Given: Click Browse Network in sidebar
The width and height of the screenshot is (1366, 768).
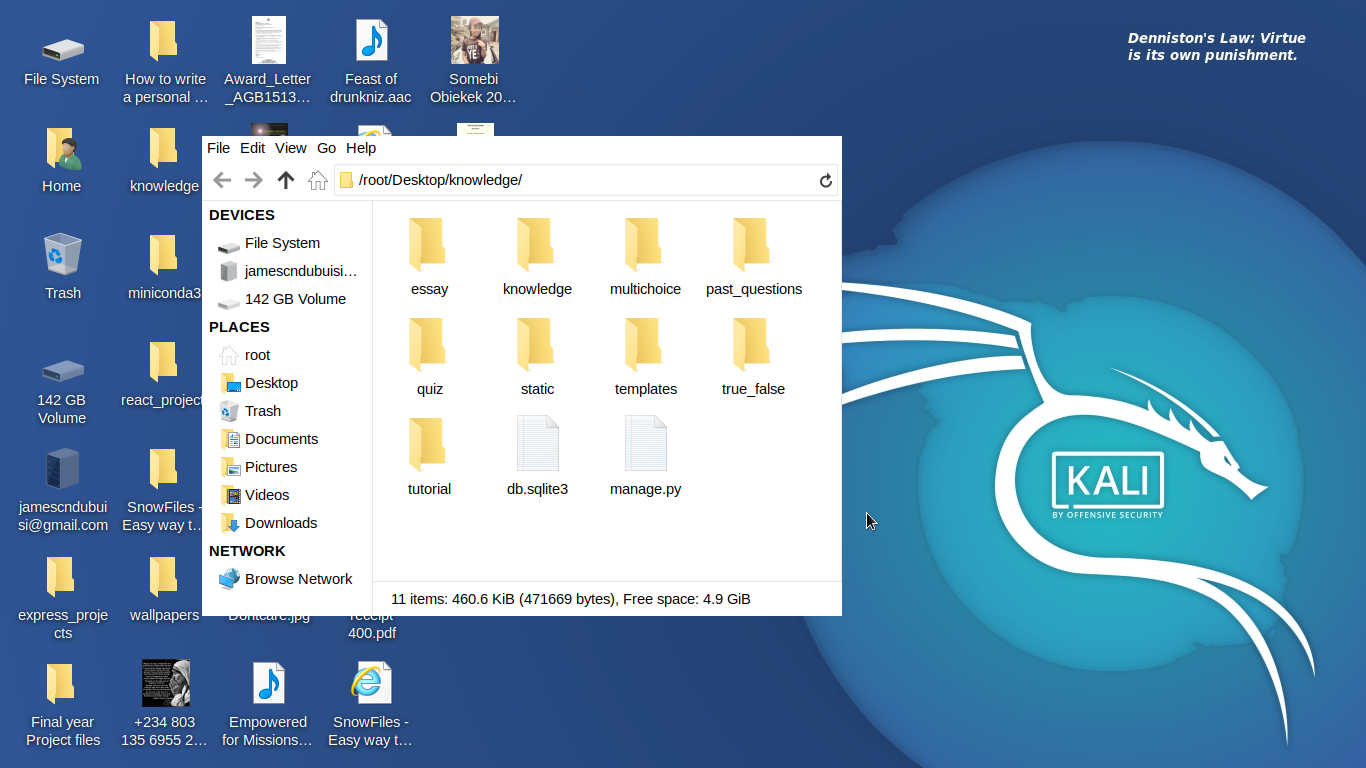Looking at the screenshot, I should (x=298, y=579).
